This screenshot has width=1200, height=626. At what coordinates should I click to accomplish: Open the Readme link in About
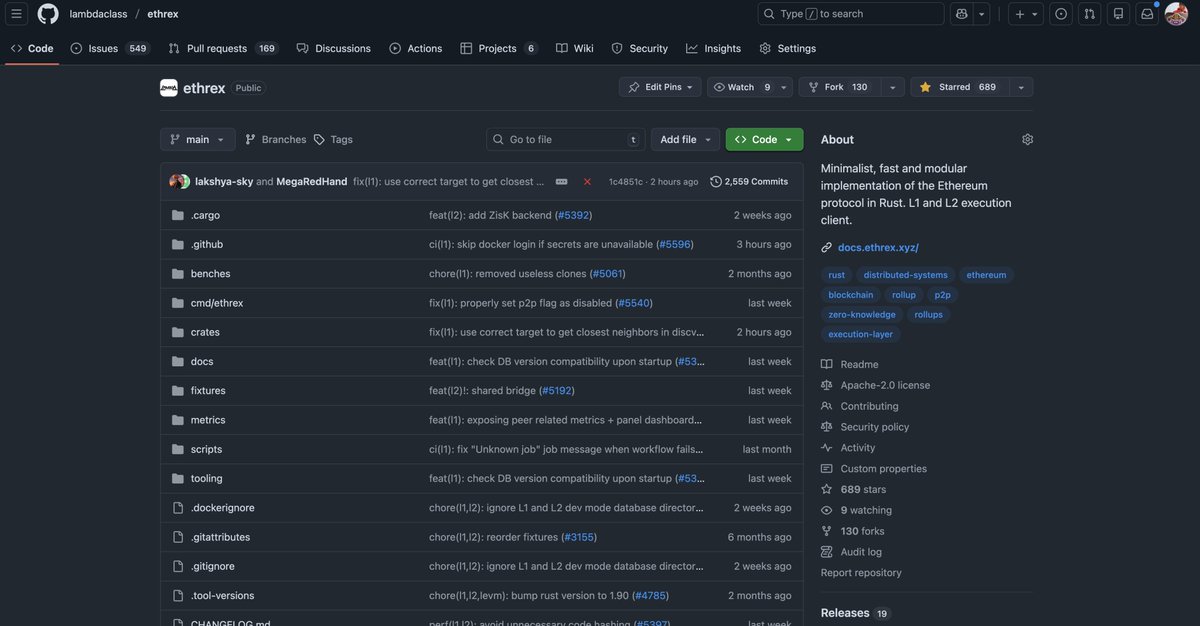click(x=859, y=364)
